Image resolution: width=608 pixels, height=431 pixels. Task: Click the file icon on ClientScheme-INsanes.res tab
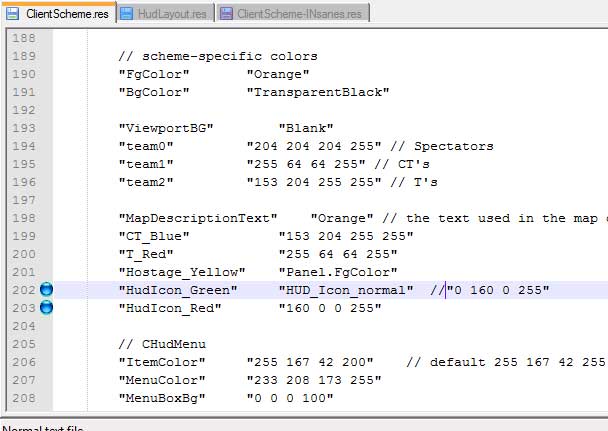tap(226, 13)
